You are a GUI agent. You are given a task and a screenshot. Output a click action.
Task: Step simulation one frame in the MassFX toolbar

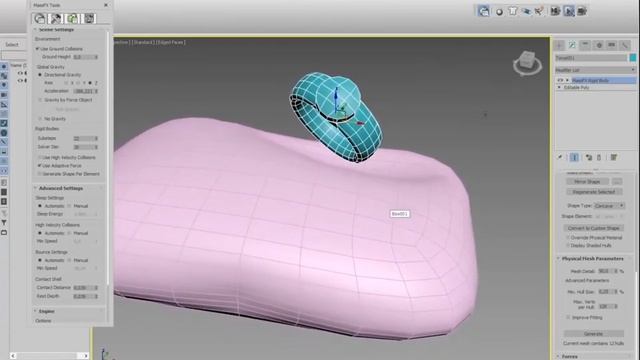click(582, 11)
